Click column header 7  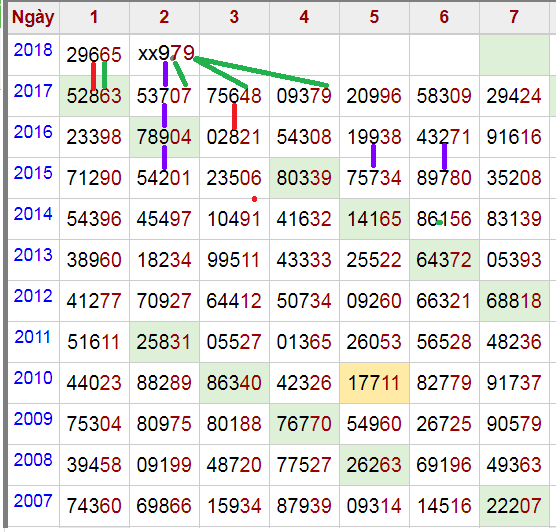[x=514, y=17]
